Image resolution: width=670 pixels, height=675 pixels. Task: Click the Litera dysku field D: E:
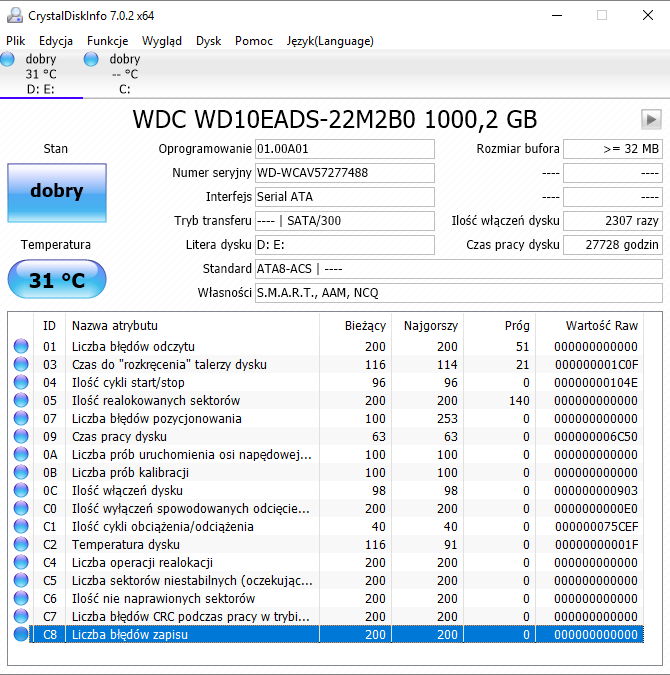coord(344,245)
